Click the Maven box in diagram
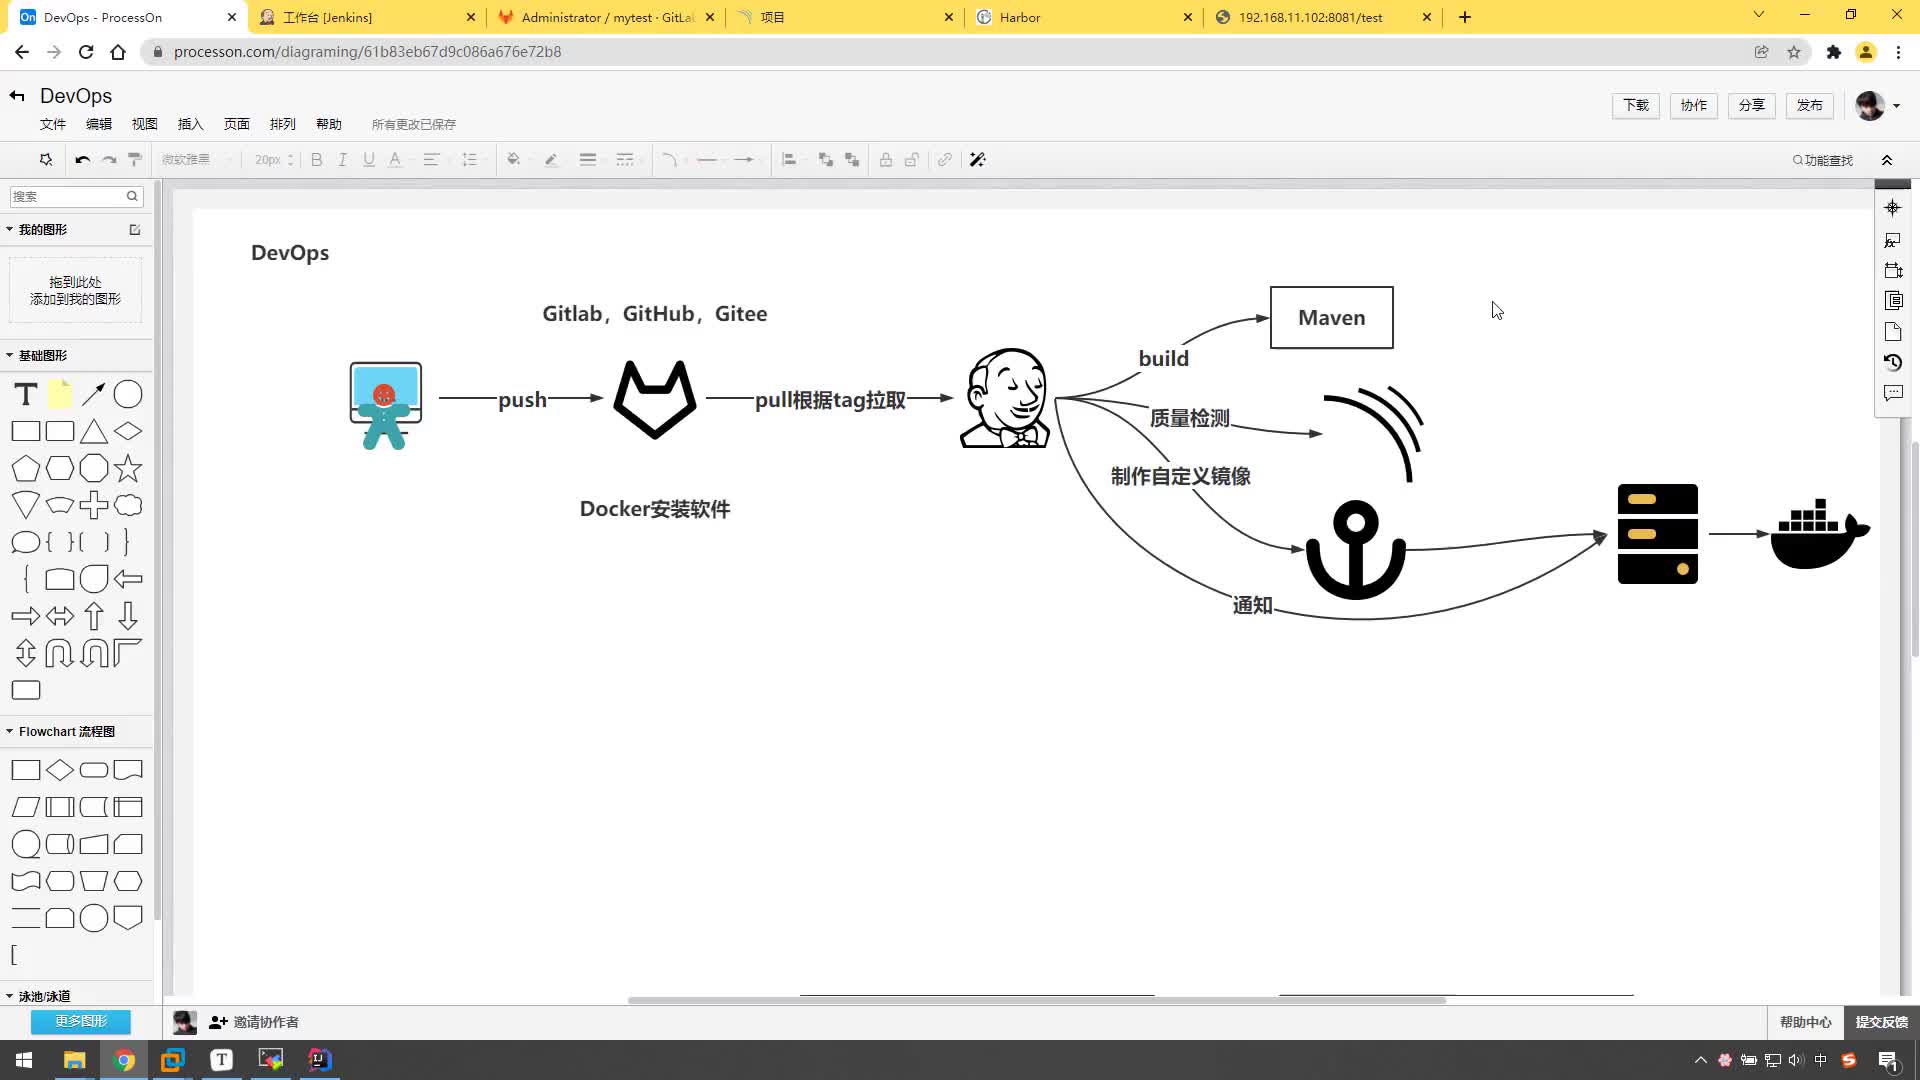The height and width of the screenshot is (1080, 1920). 1331,317
